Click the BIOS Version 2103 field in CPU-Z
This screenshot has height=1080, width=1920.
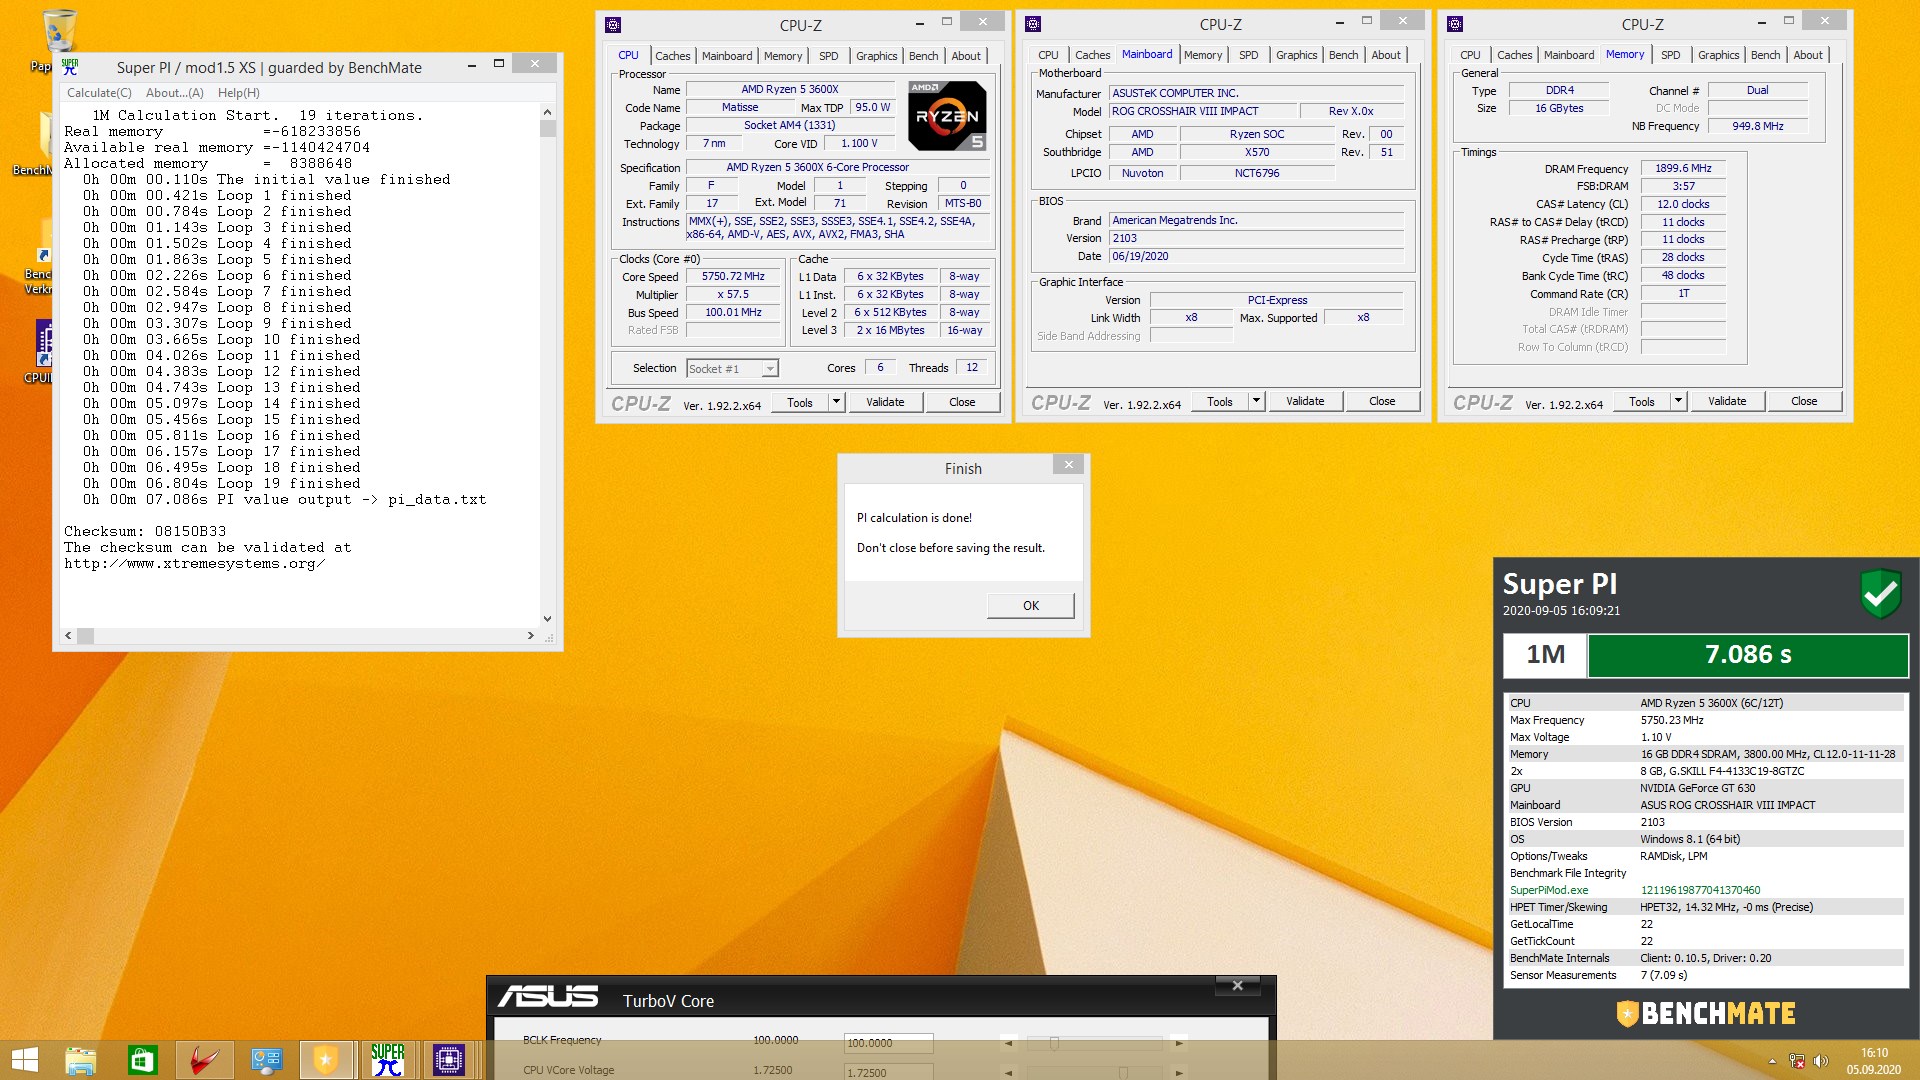1256,238
